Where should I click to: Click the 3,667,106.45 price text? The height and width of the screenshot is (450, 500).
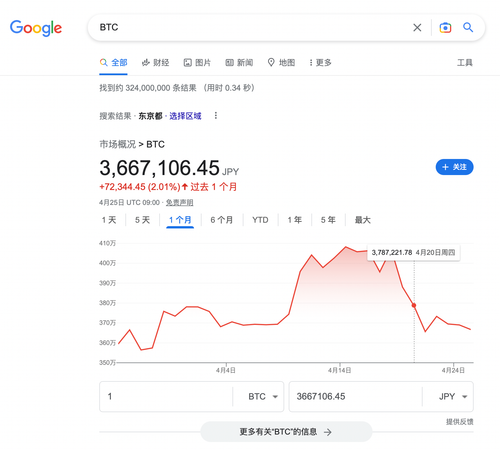[160, 168]
